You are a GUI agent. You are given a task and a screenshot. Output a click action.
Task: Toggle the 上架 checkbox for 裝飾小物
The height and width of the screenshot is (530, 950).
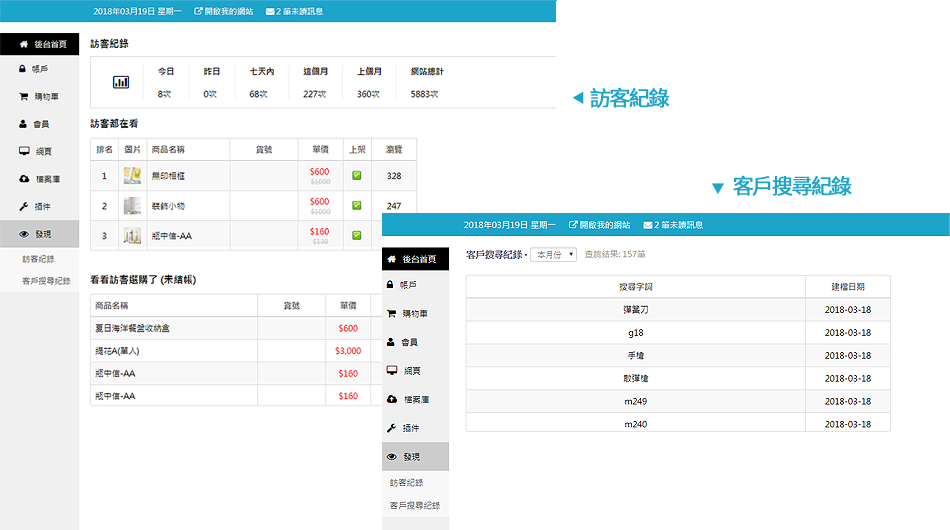[x=357, y=206]
